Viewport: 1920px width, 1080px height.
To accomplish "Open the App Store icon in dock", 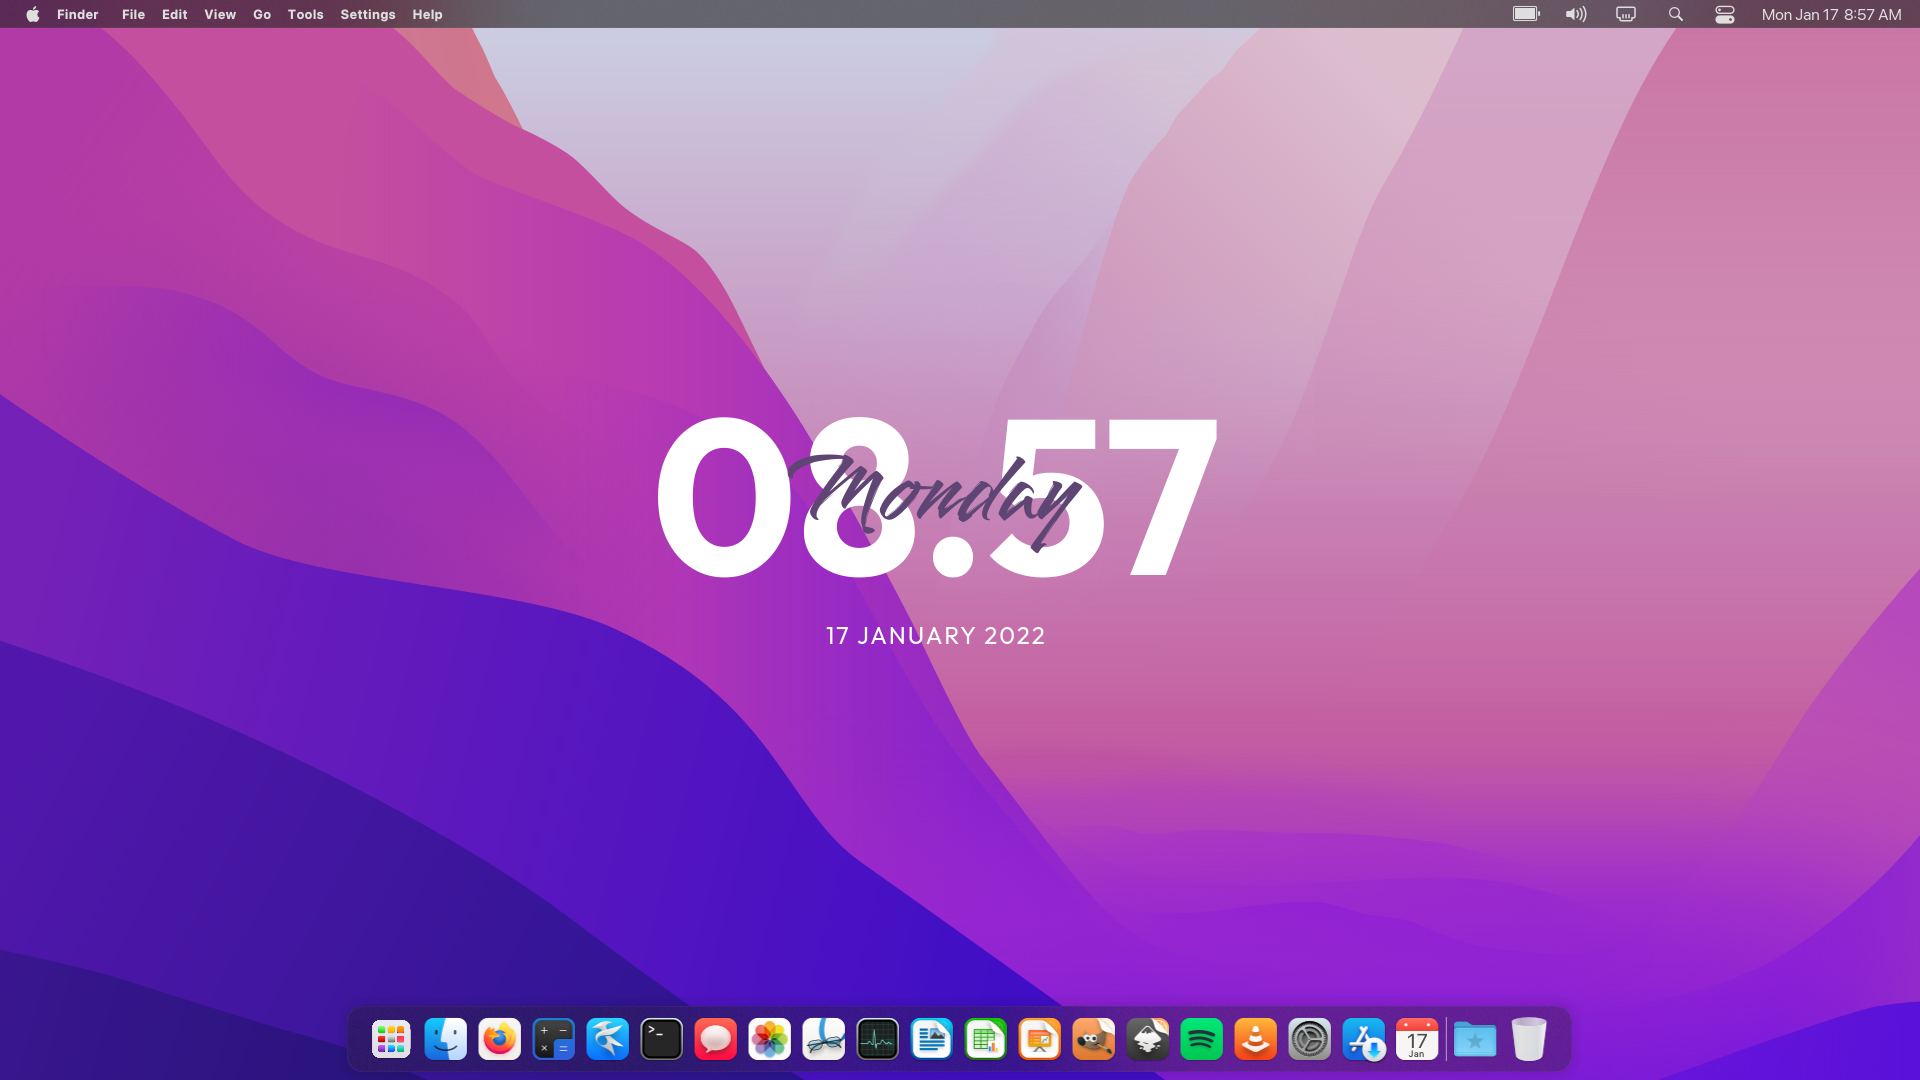I will 1363,1040.
